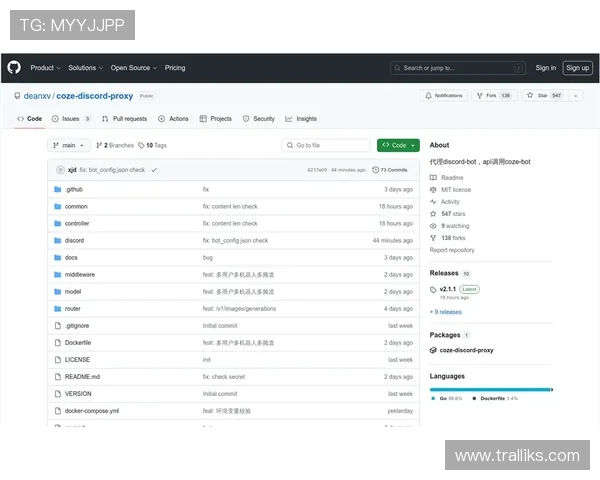600x480 pixels.
Task: Open the .github folder
Action: (74, 189)
